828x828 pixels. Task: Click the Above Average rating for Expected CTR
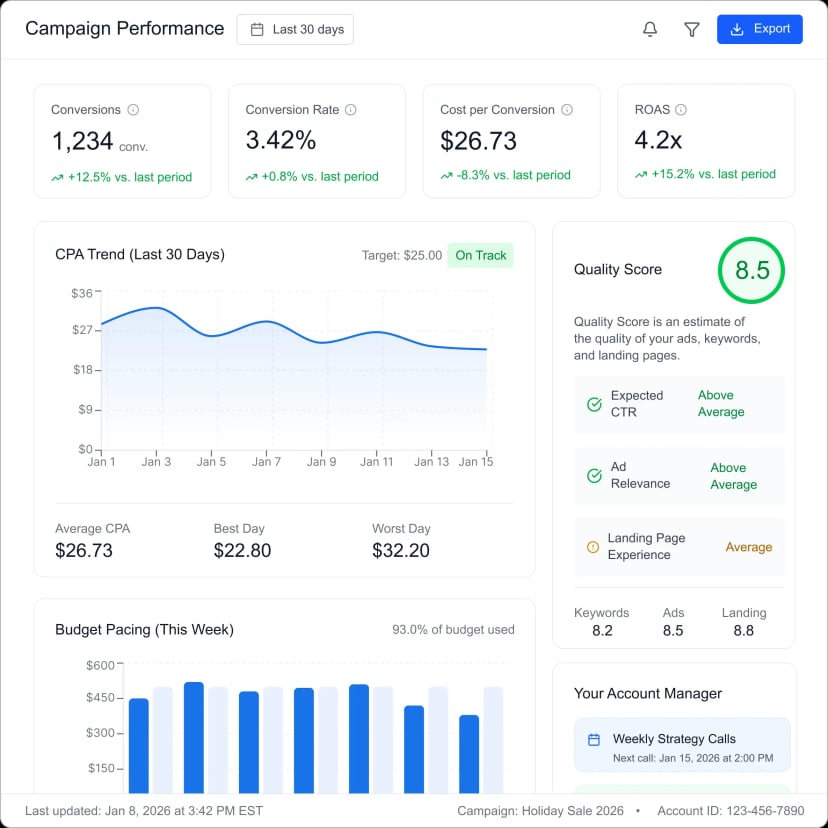pyautogui.click(x=721, y=404)
